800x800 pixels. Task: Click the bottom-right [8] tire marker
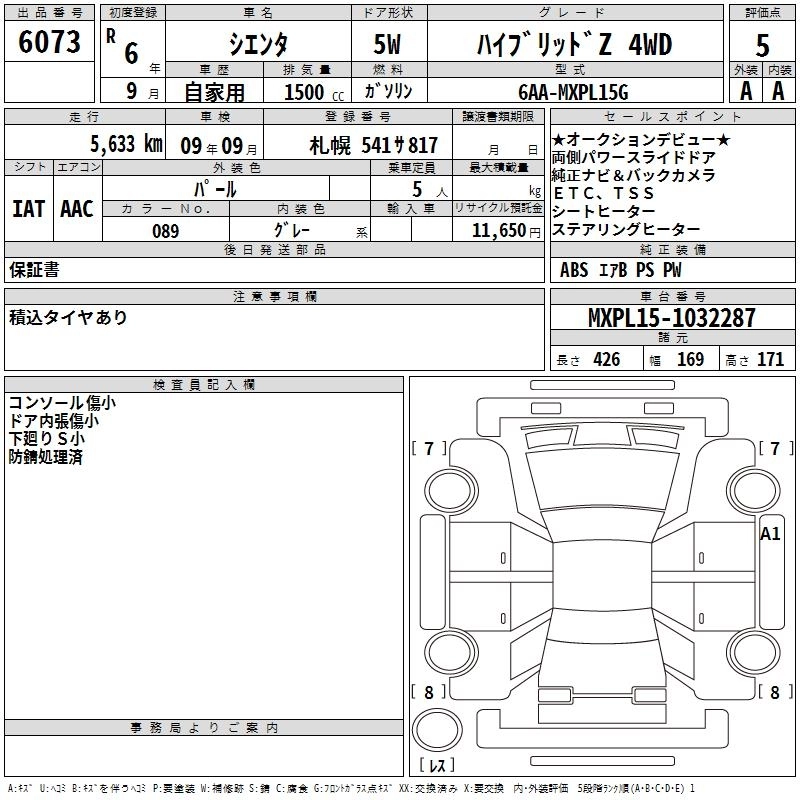pos(769,692)
